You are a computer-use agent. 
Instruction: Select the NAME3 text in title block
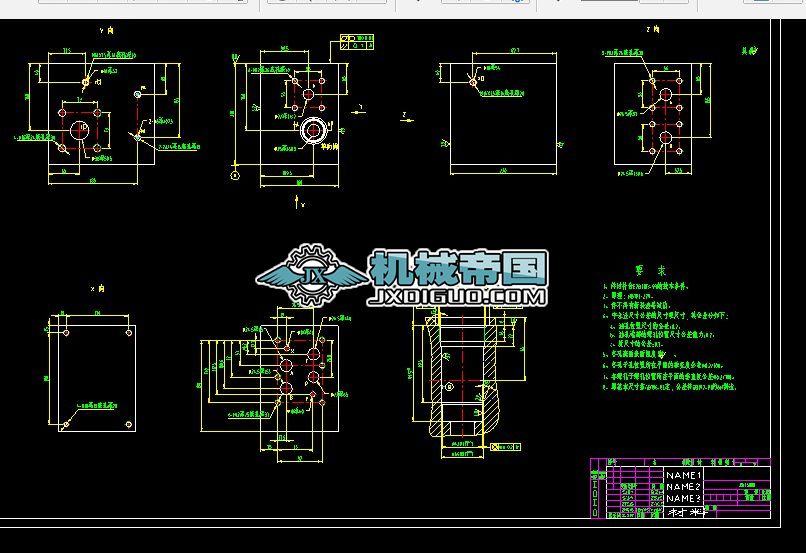pos(684,499)
